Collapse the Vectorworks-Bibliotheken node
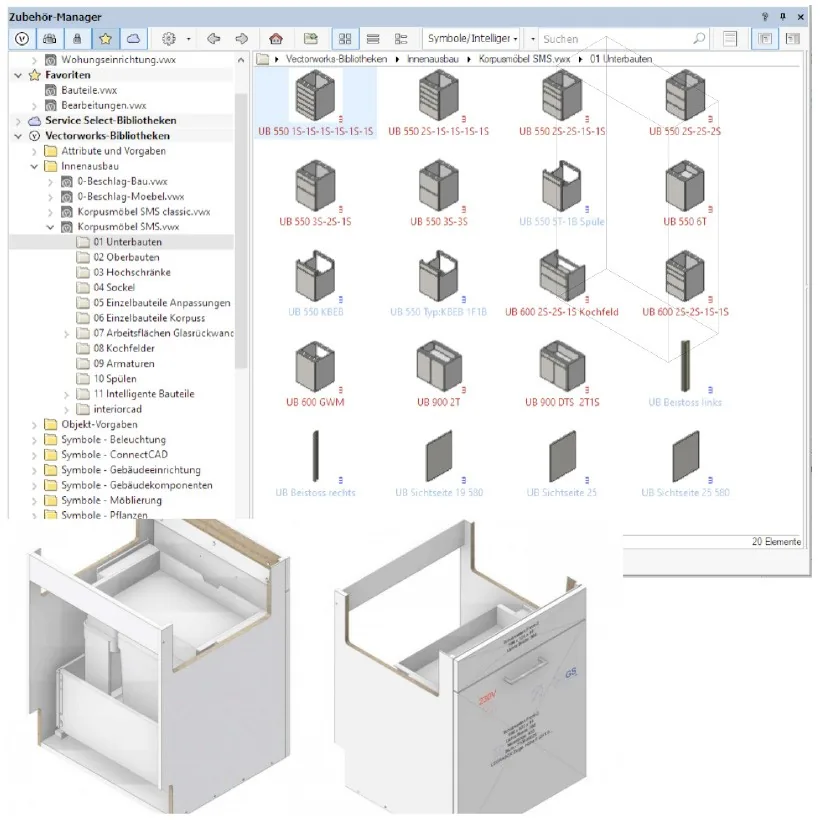The image size is (820, 820). pos(18,136)
